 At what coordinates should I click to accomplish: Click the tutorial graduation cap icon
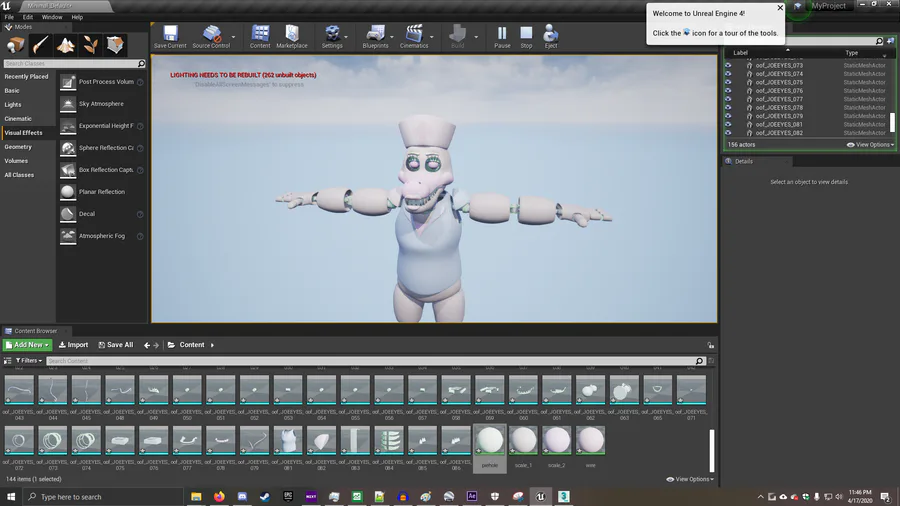797,7
